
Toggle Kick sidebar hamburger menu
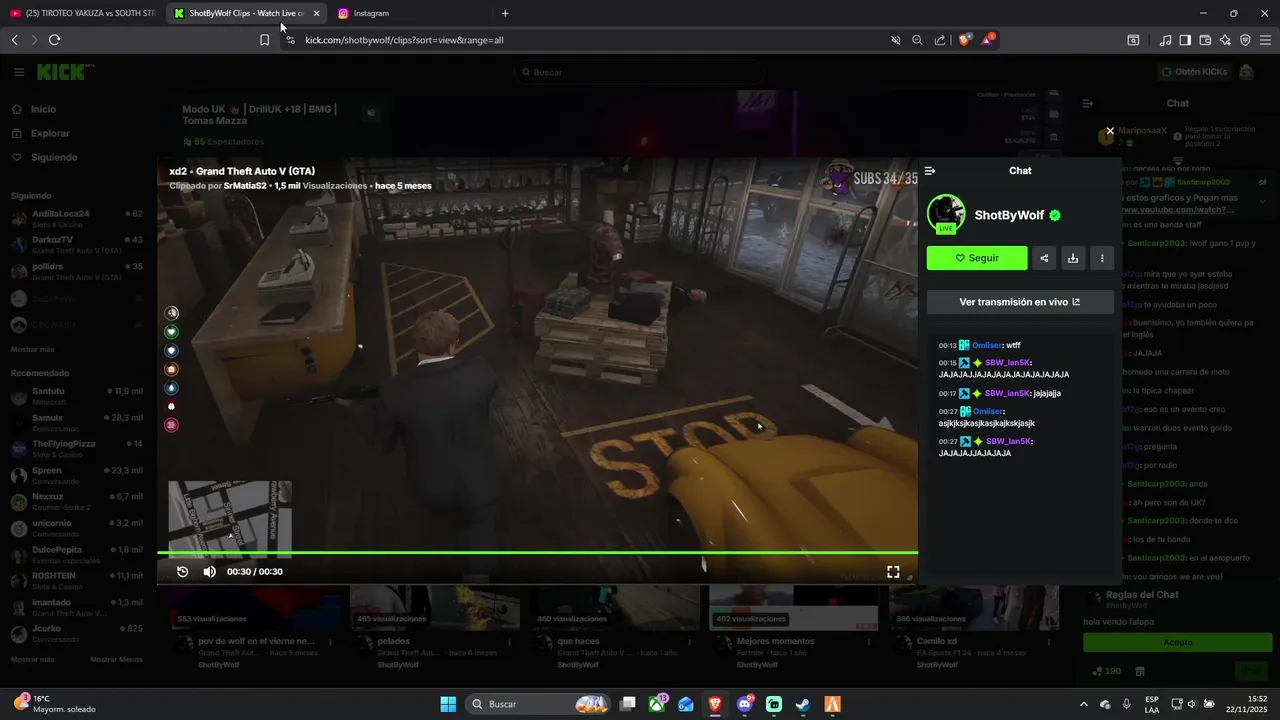pos(19,72)
